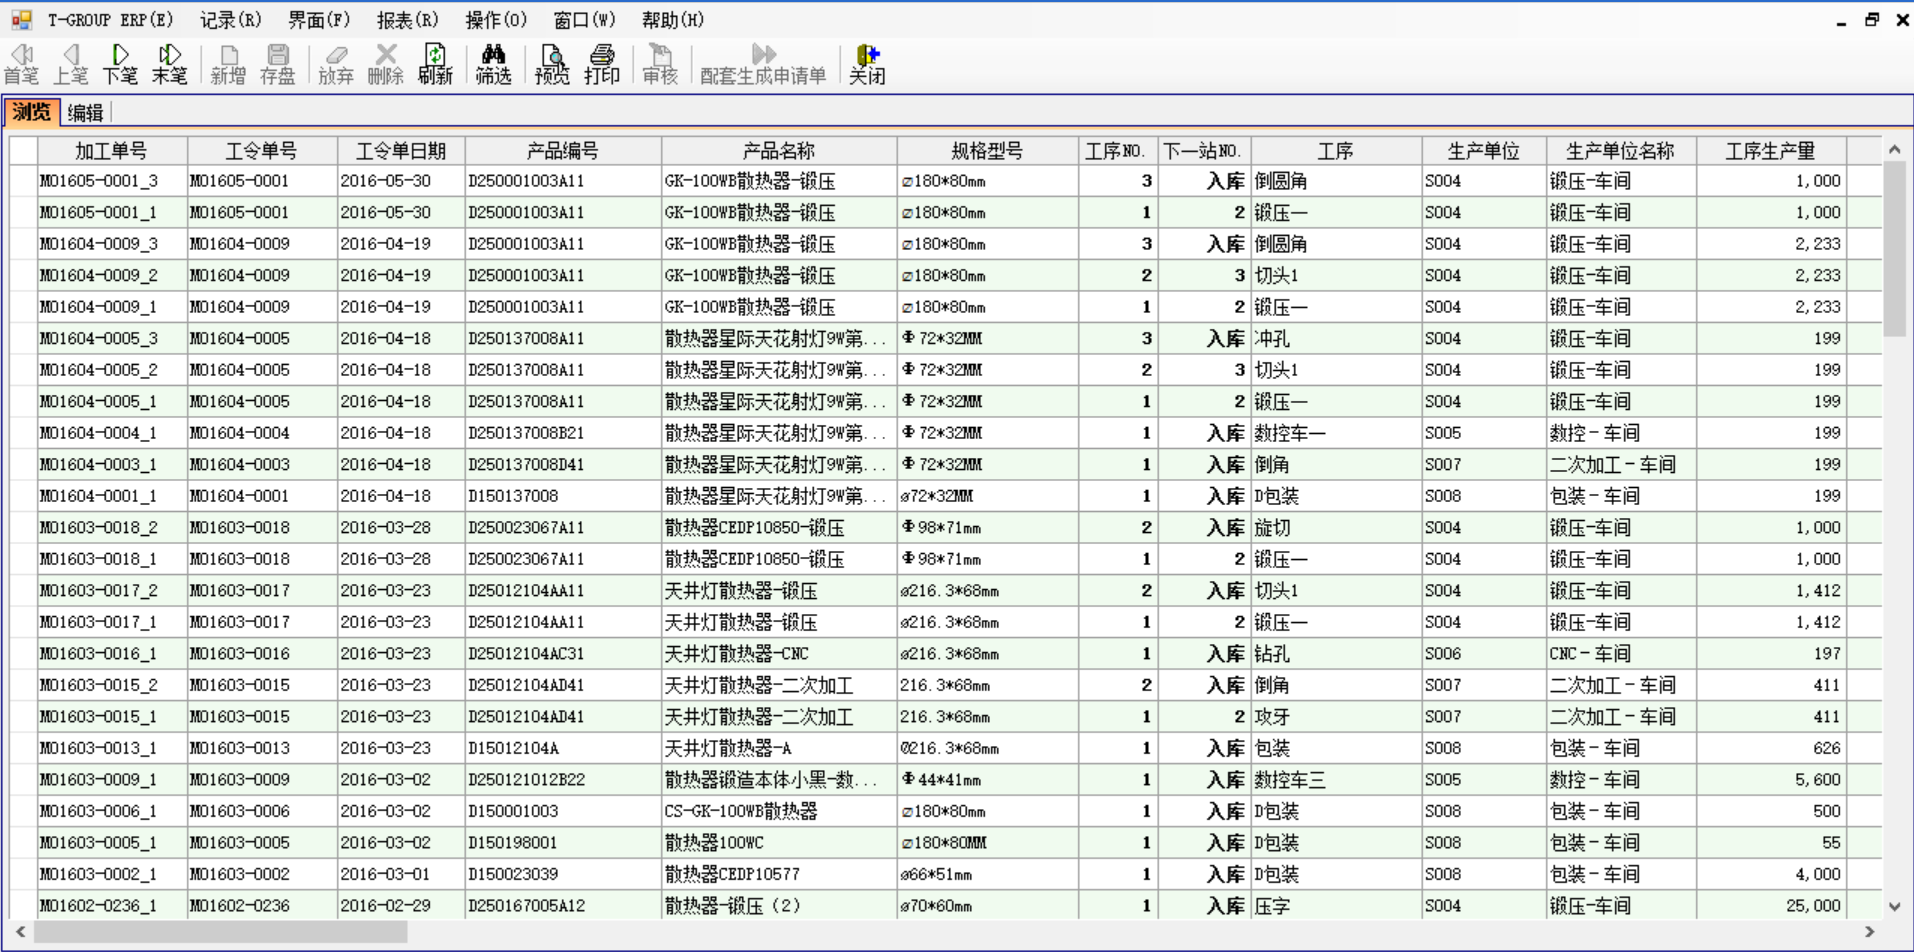Click the T-GROUP ERP application logo icon
1914x952 pixels.
coord(21,19)
